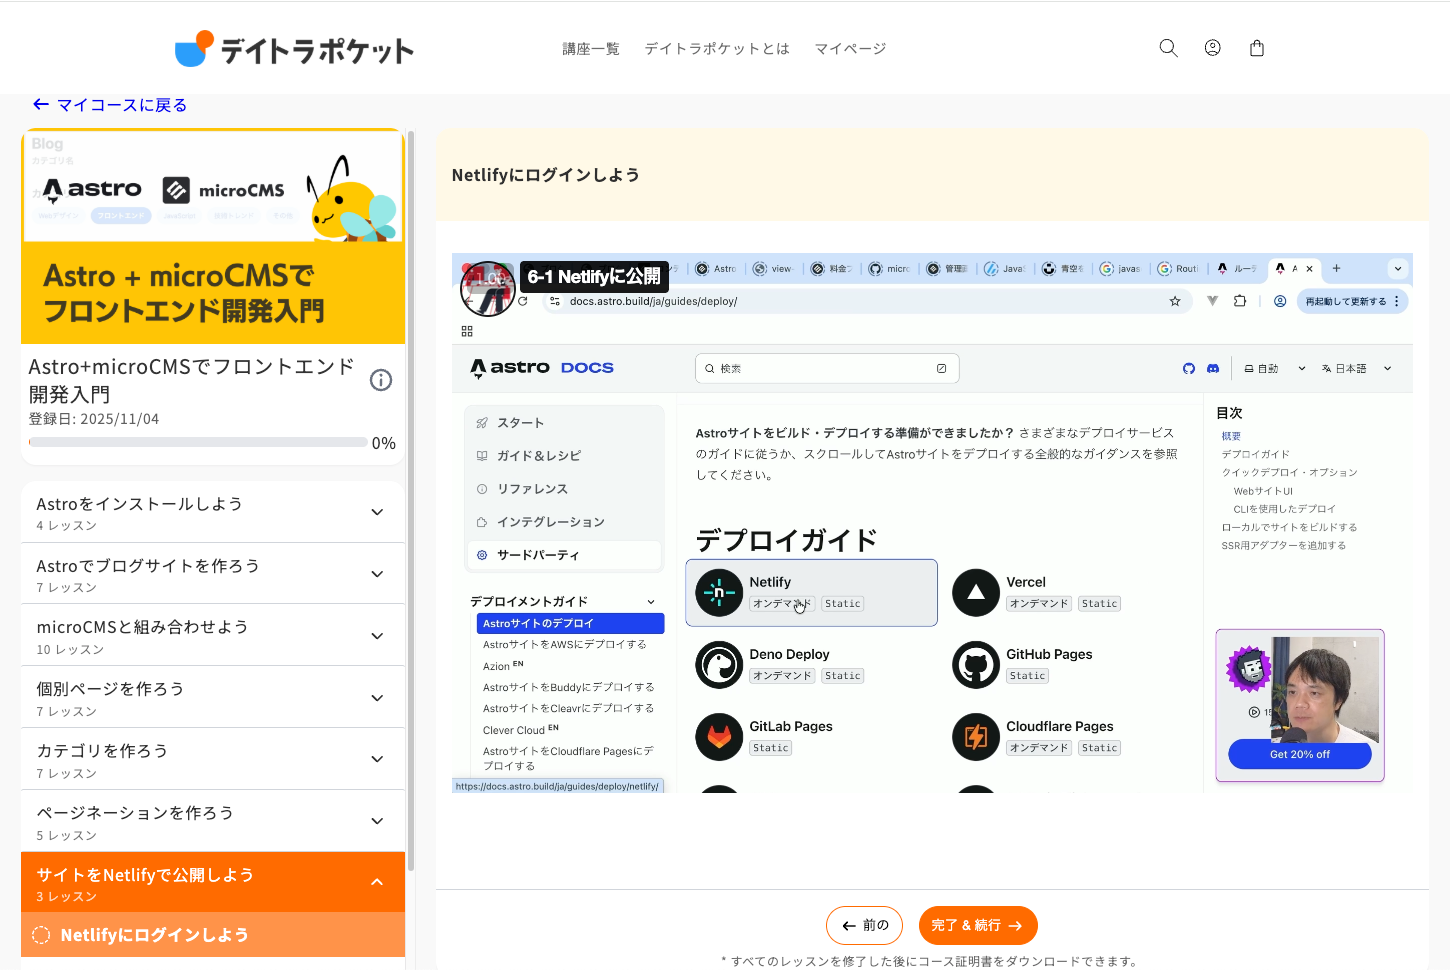Open the site search icon
The height and width of the screenshot is (970, 1450).
pyautogui.click(x=1168, y=48)
